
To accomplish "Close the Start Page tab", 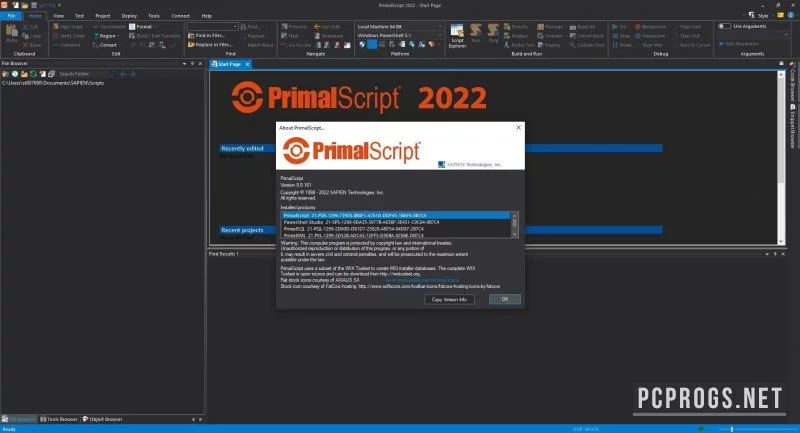I will click(x=247, y=64).
